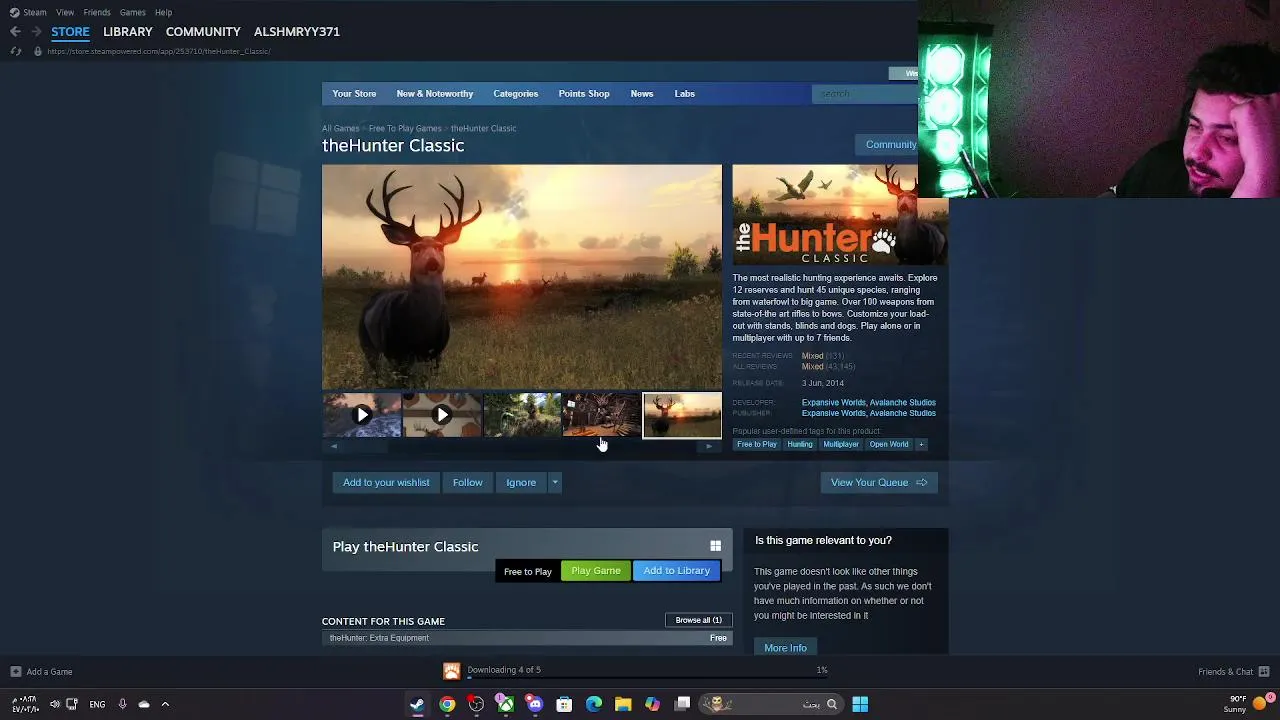Switch to the COMMUNITY tab
This screenshot has height=720, width=1280.
(203, 32)
